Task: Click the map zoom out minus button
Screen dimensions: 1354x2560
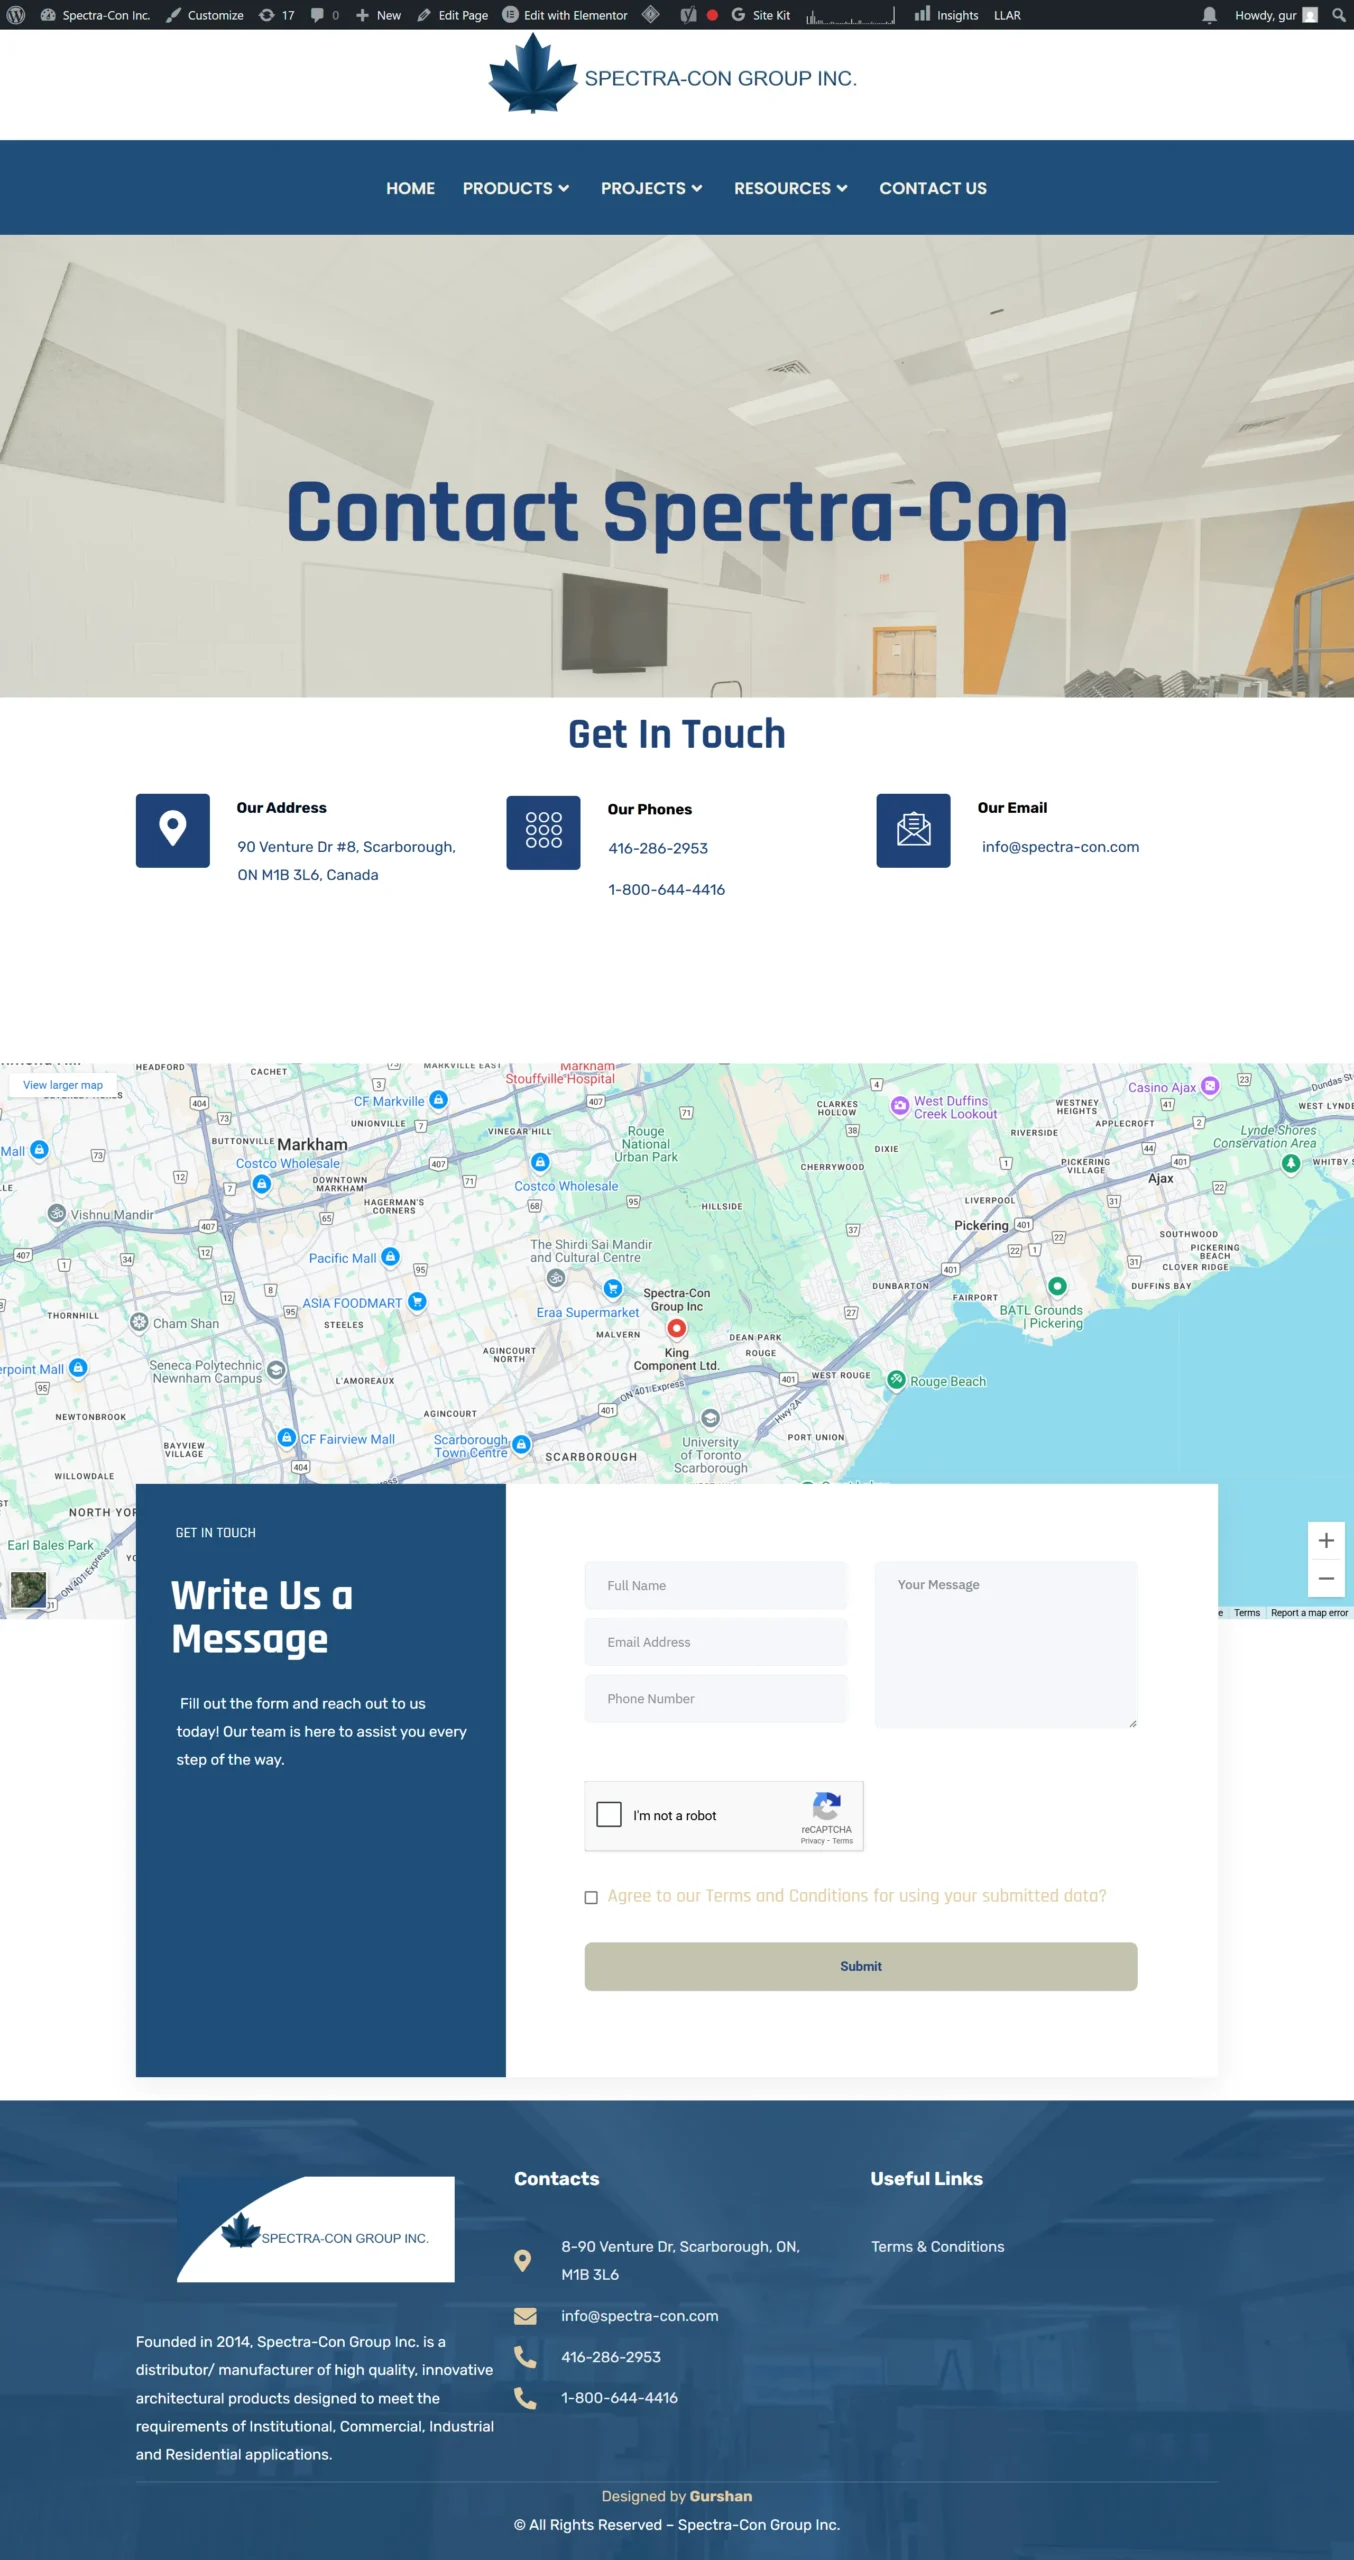Action: 1325,1579
